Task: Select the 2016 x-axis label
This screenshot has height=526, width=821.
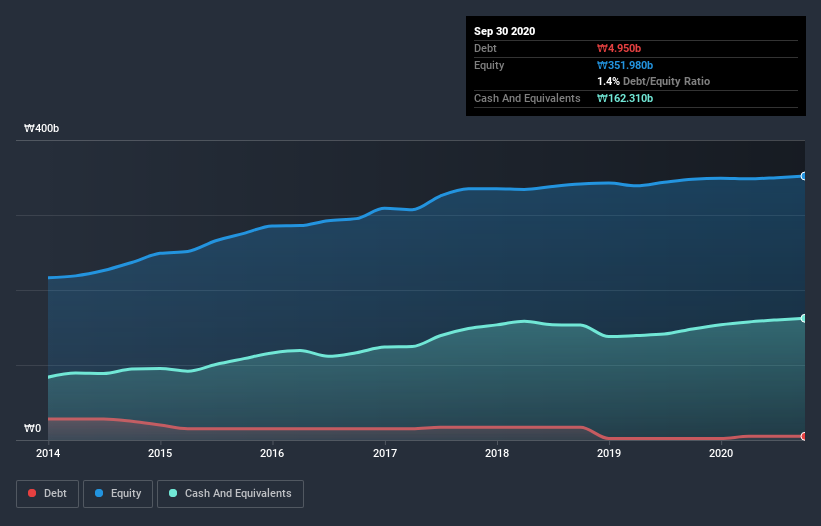Action: 272,453
